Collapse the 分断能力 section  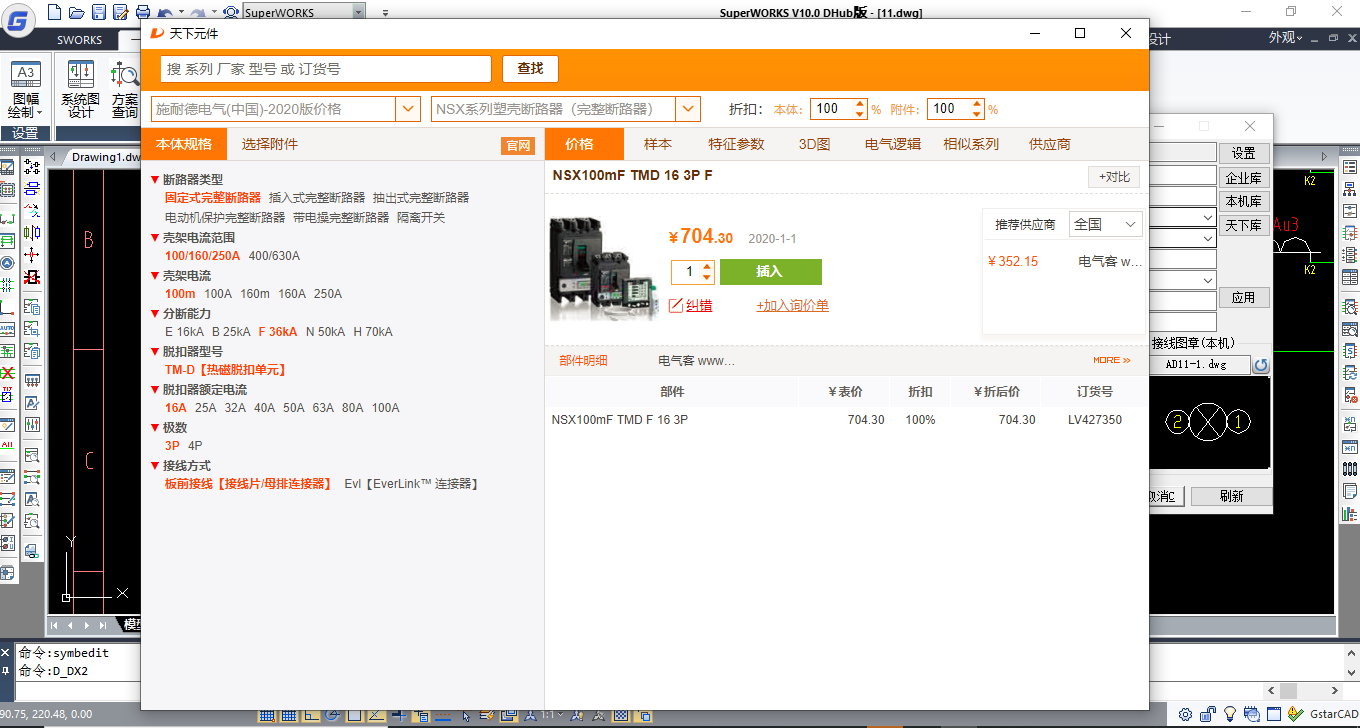(155, 314)
